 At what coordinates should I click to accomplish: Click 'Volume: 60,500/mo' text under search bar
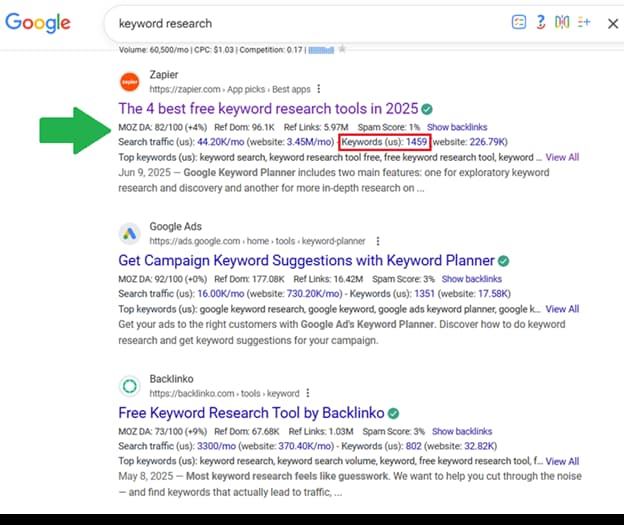point(153,50)
